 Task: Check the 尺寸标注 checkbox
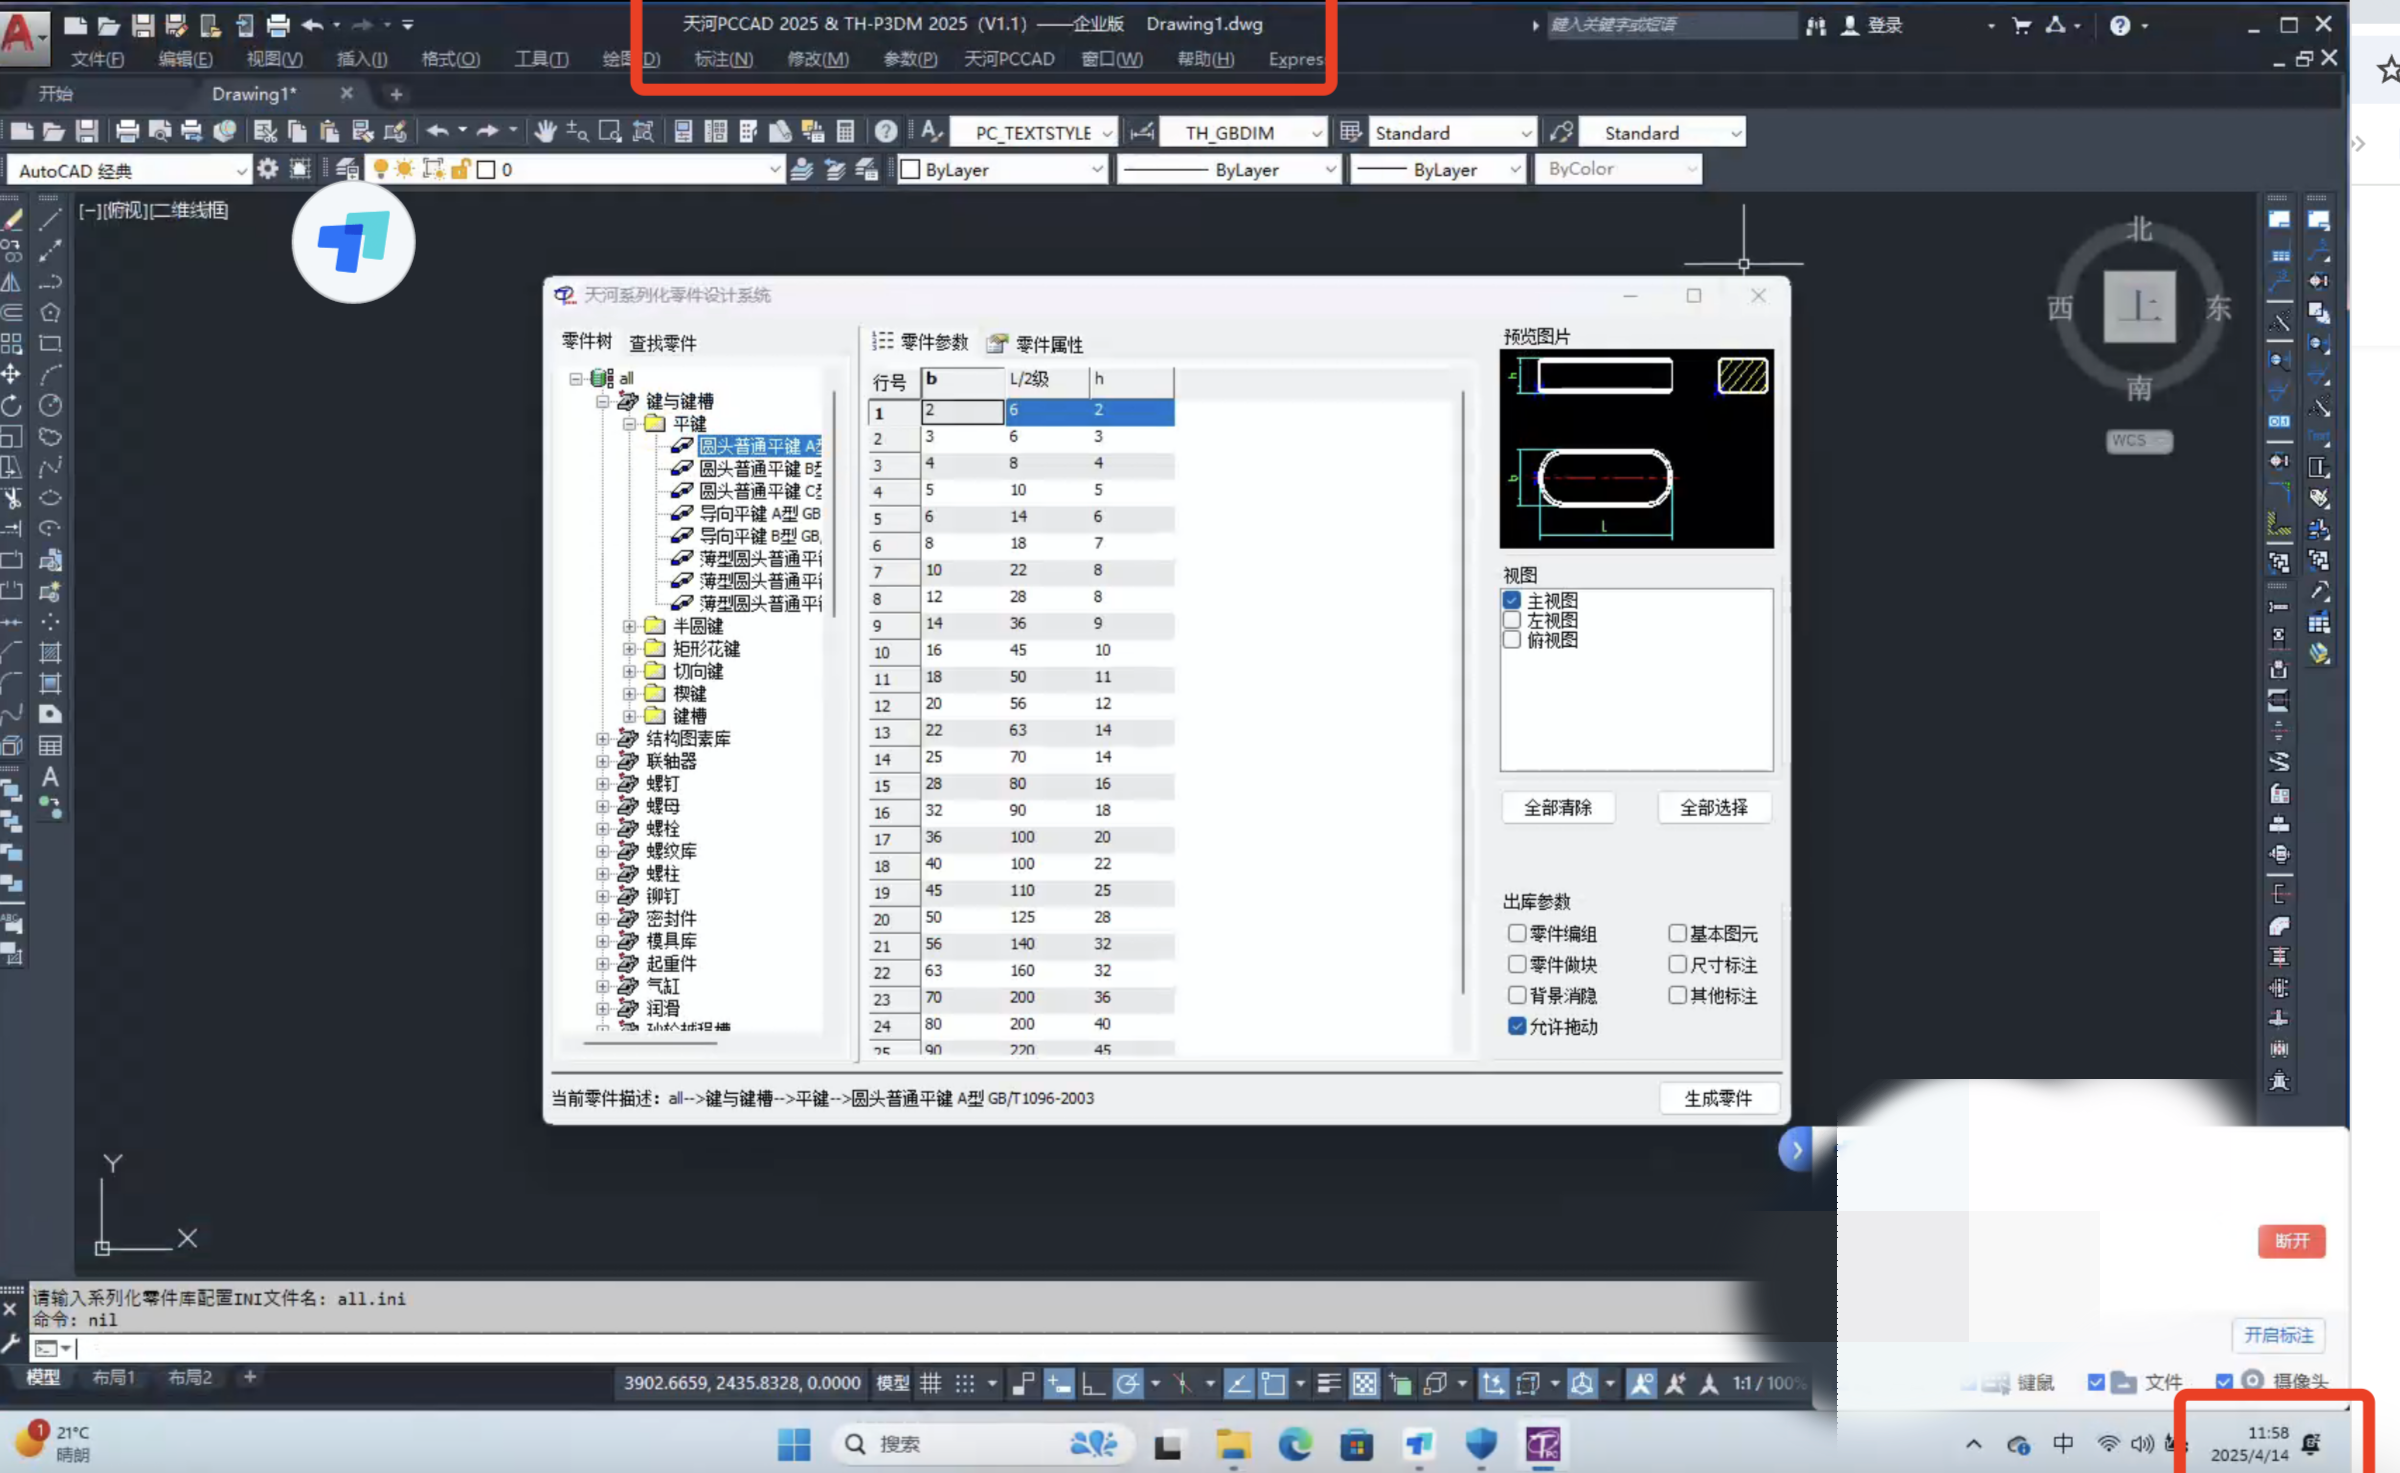(1677, 964)
